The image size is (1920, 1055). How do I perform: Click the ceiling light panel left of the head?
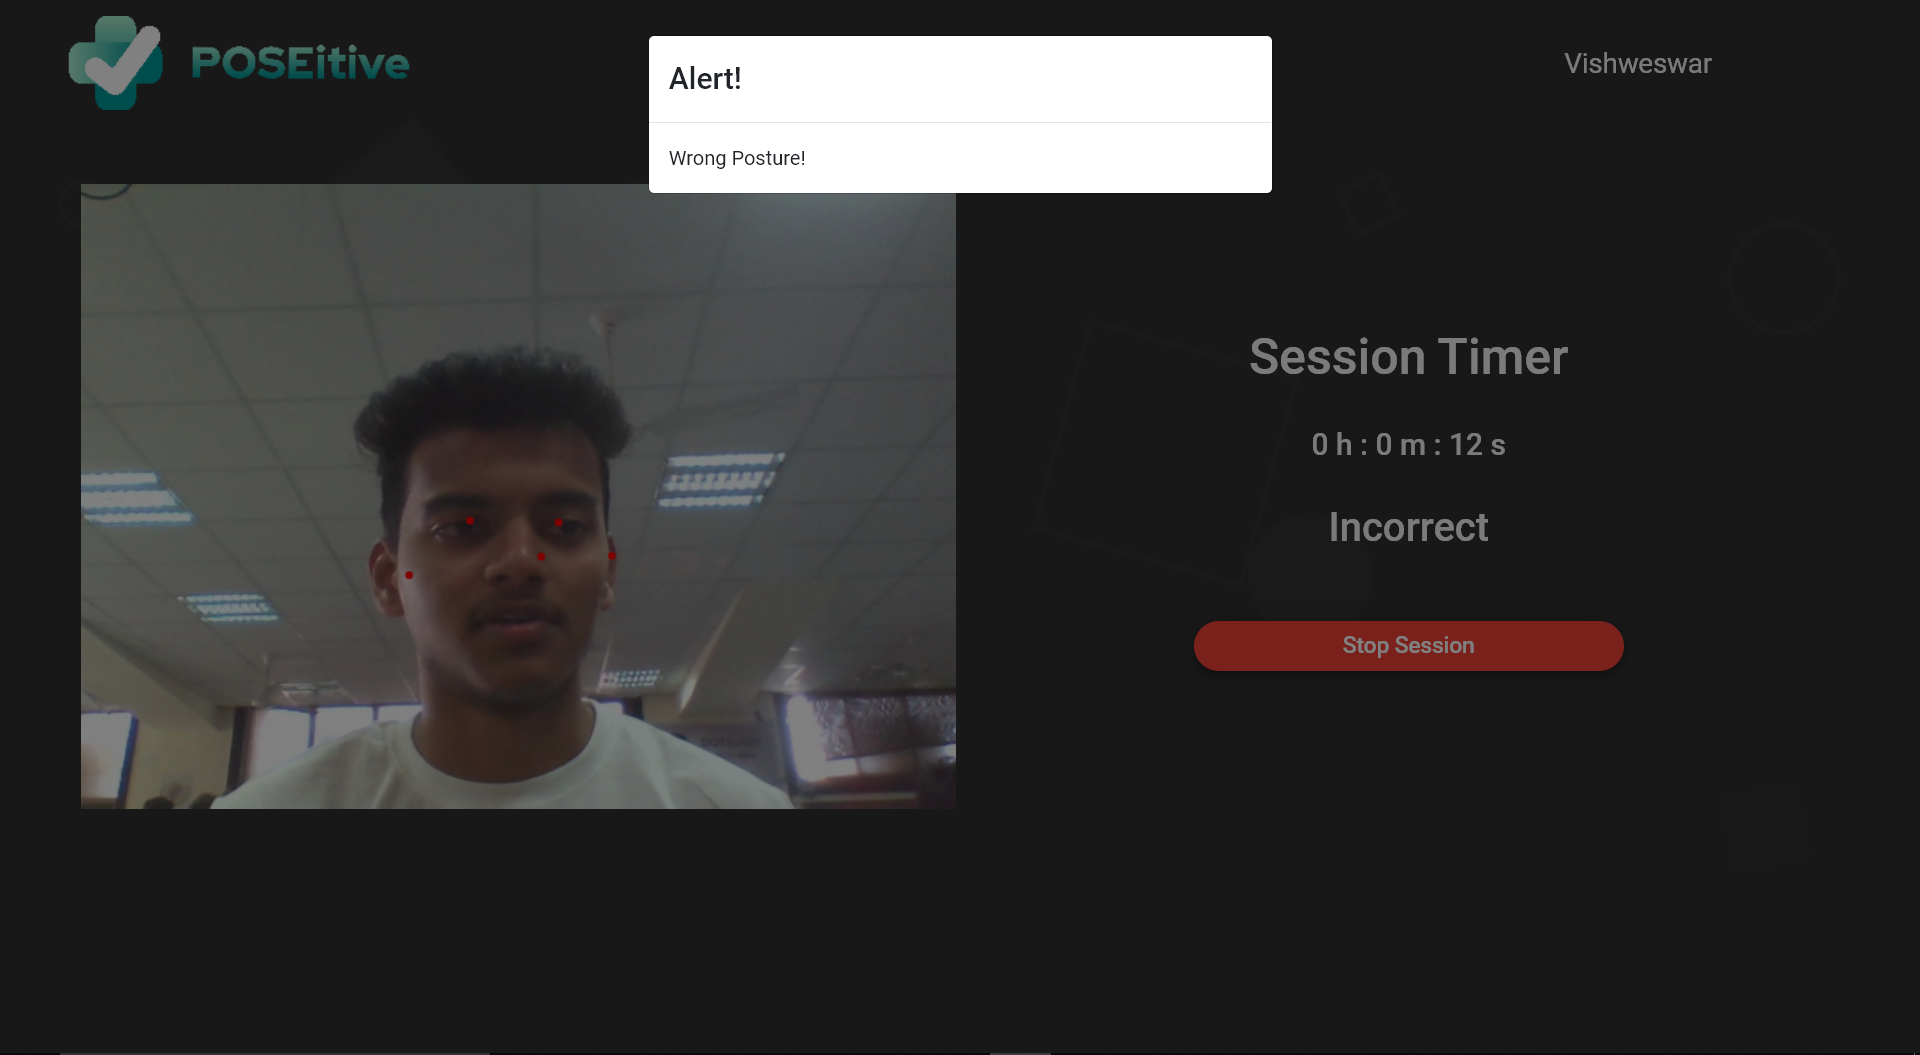135,498
